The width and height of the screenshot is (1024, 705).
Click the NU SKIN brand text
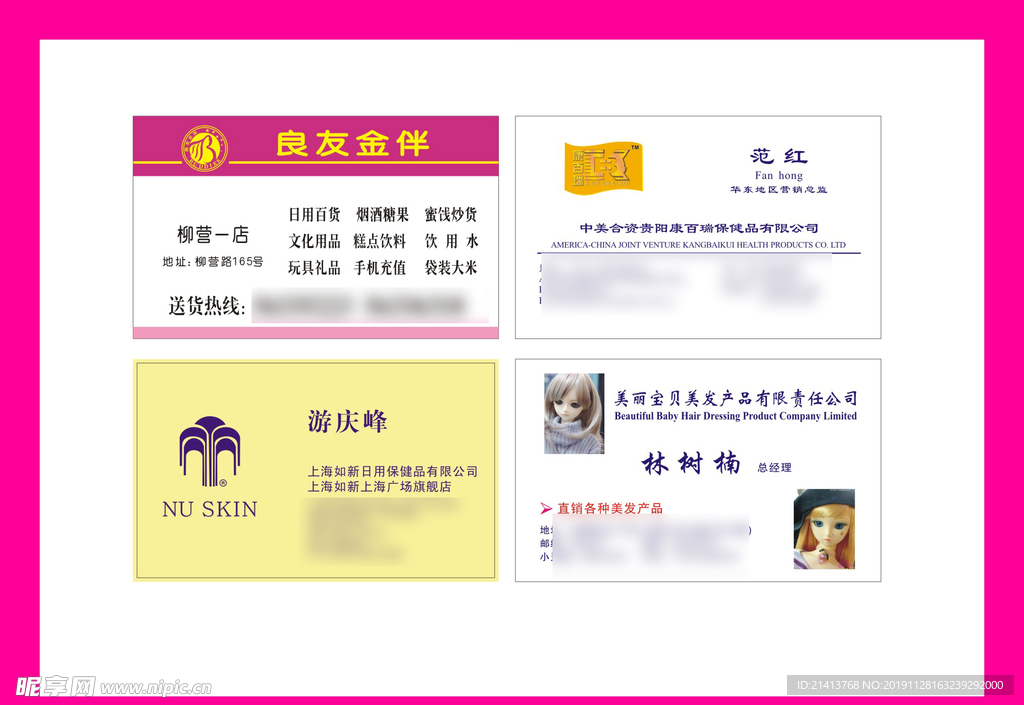209,509
